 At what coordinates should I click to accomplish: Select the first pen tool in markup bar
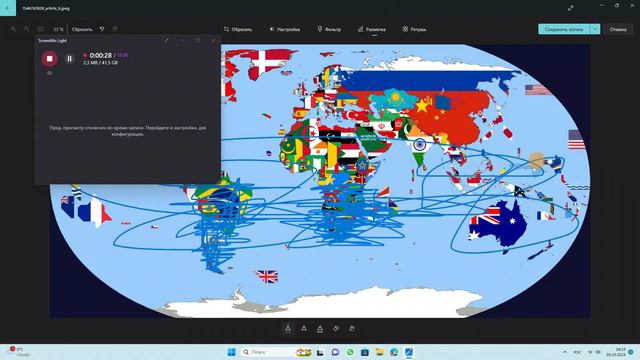288,329
